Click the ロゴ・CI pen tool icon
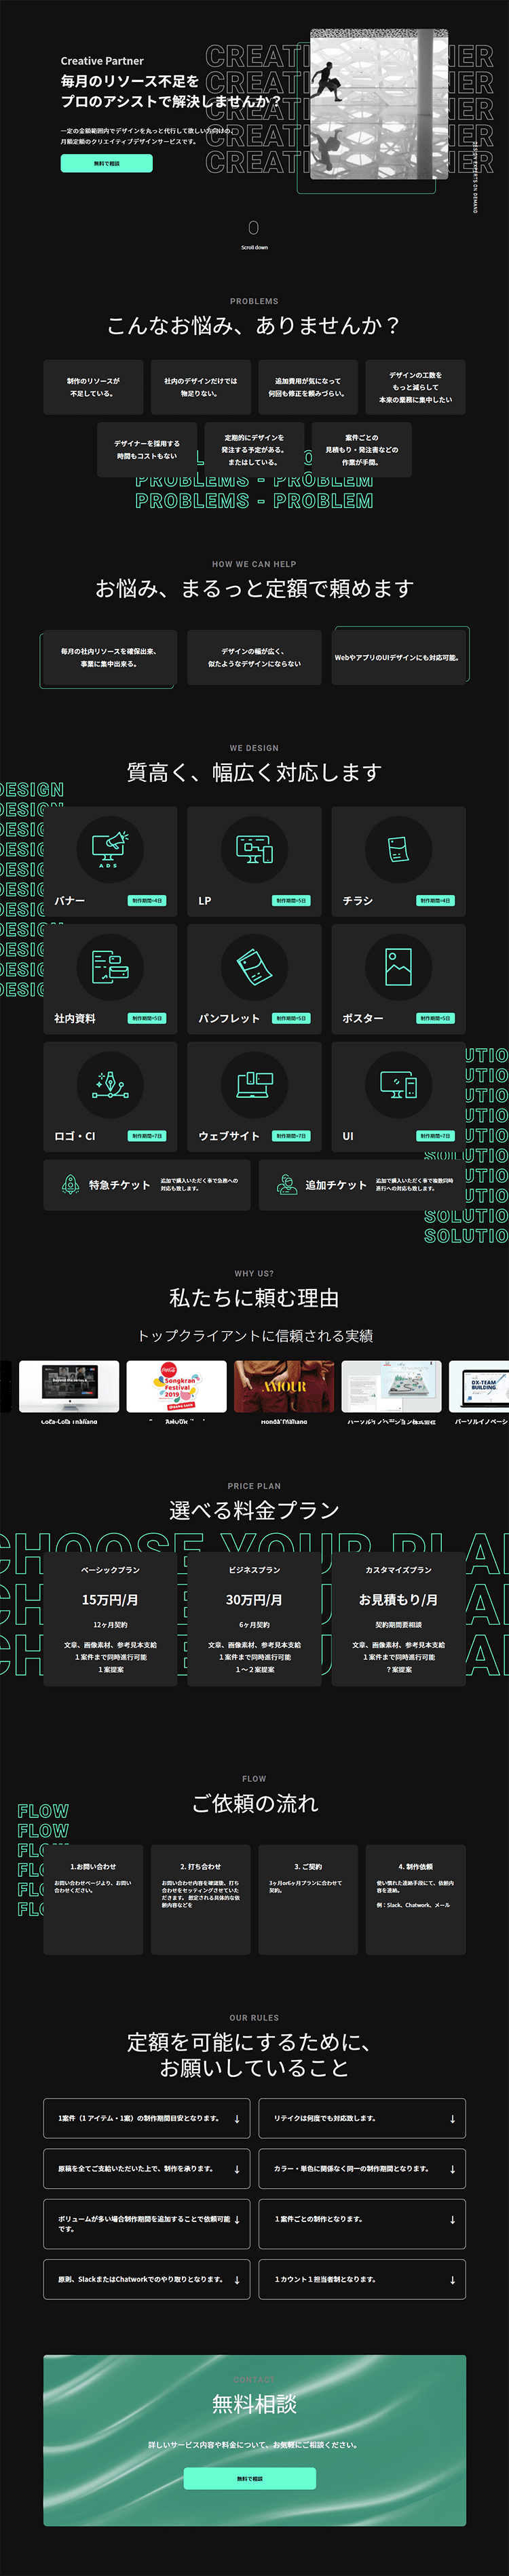Viewport: 509px width, 2576px height. (110, 1084)
